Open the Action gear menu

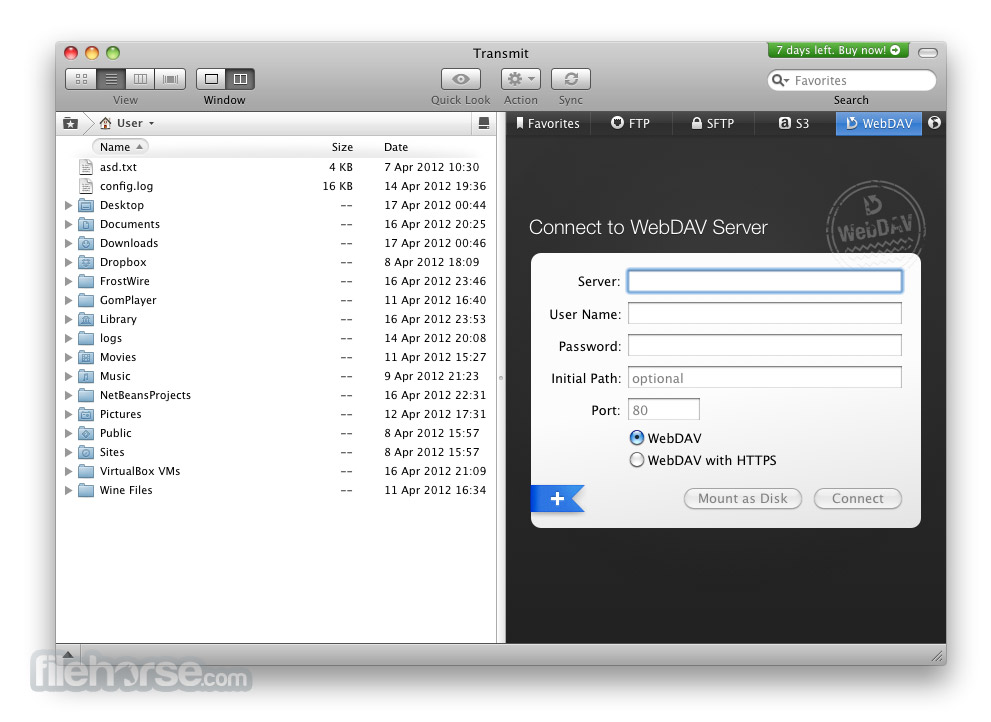[x=521, y=79]
